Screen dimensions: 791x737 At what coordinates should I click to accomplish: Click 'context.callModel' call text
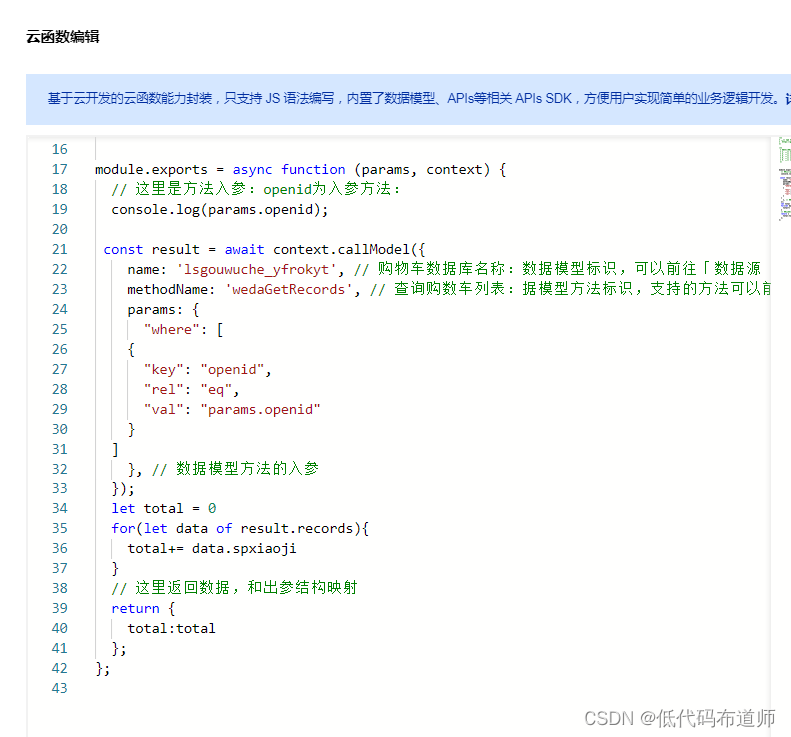pyautogui.click(x=341, y=249)
